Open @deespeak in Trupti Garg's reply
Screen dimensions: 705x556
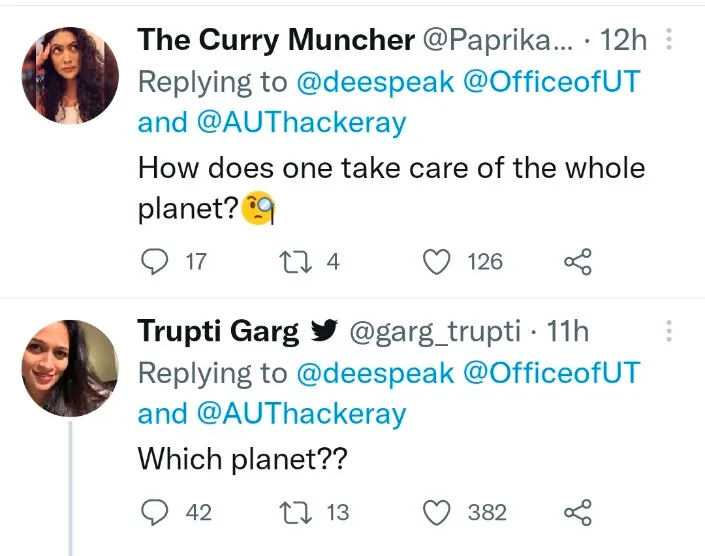[375, 374]
